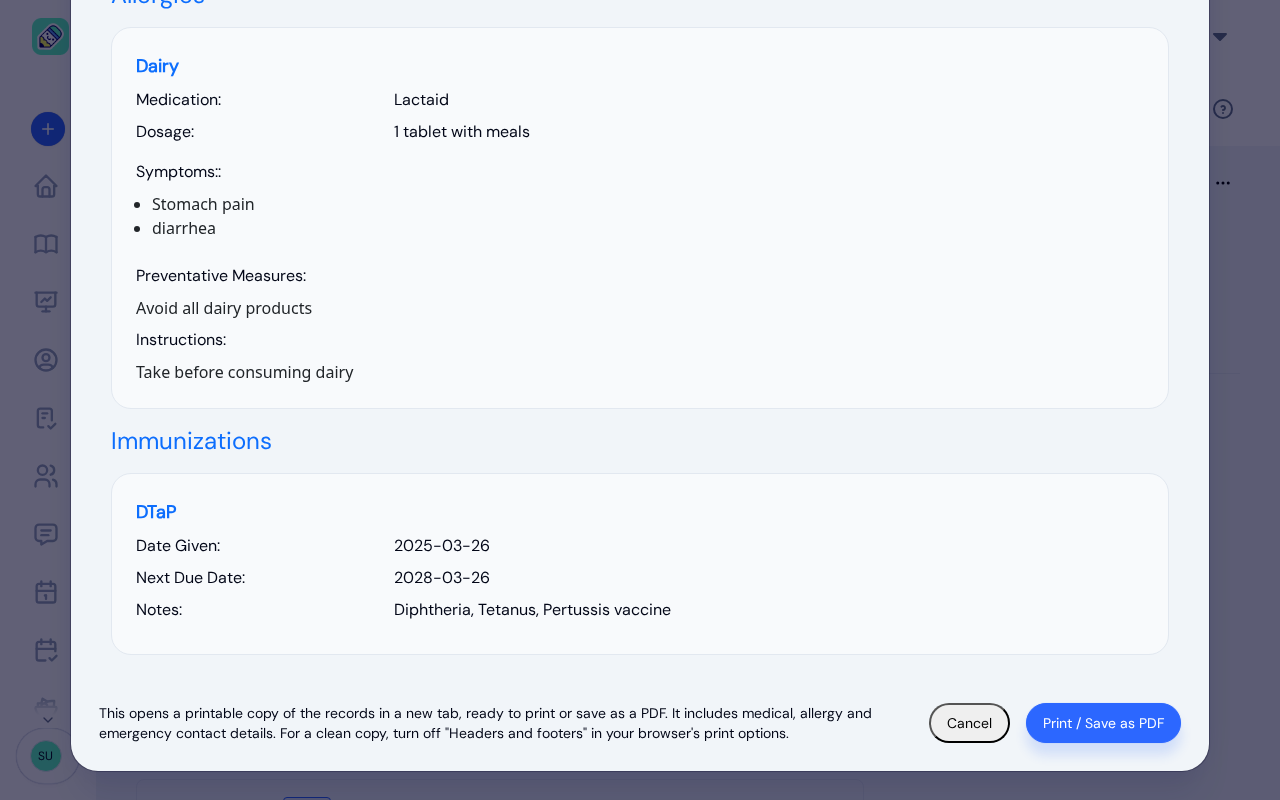Click 'Take before consuming dairy' text
1280x800 pixels.
pyautogui.click(x=245, y=372)
